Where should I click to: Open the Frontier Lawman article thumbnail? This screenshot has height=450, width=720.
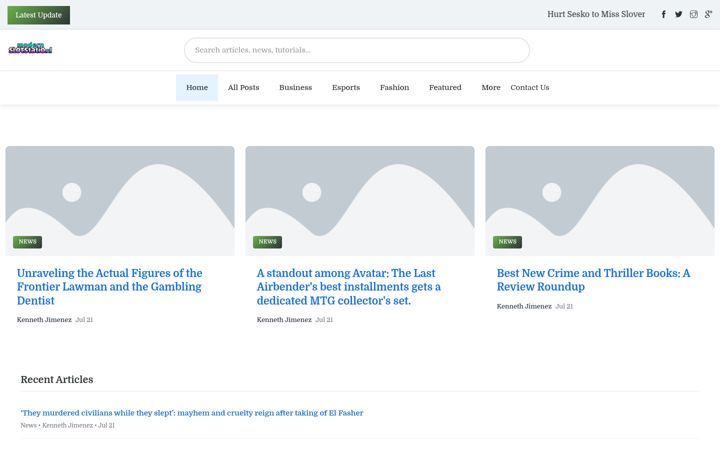pyautogui.click(x=120, y=201)
